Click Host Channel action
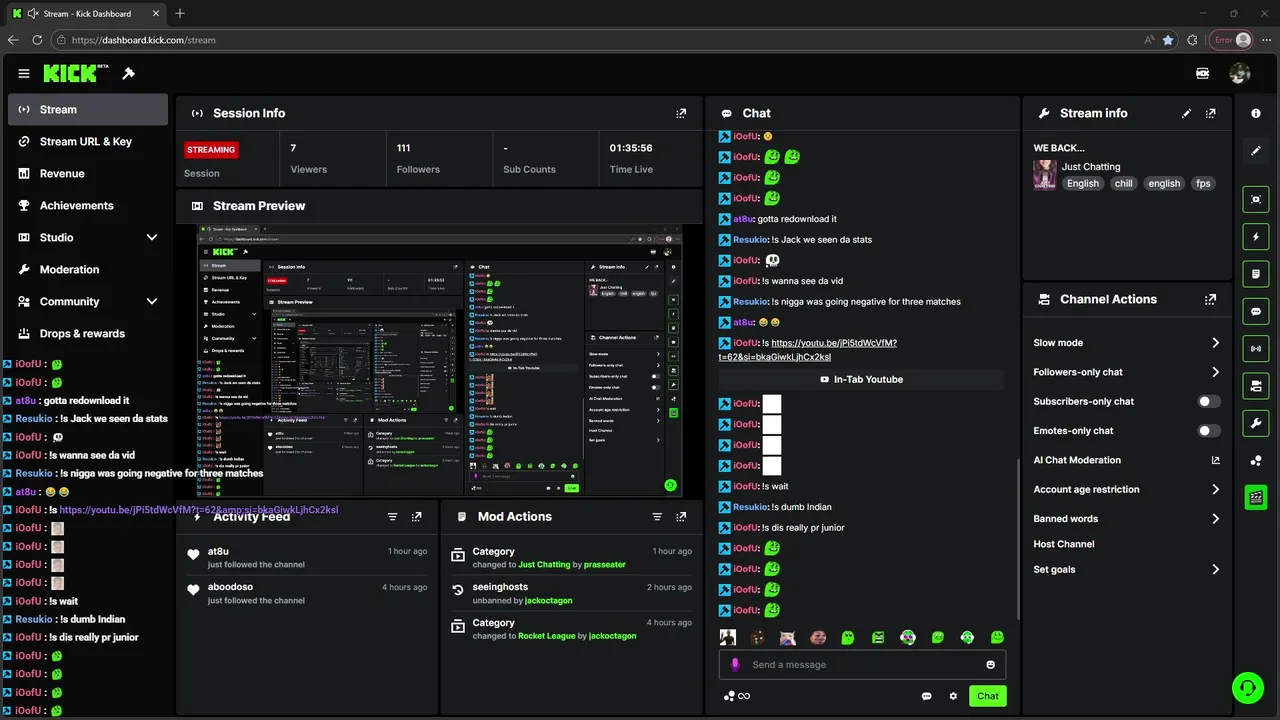The image size is (1280, 720). click(1064, 544)
